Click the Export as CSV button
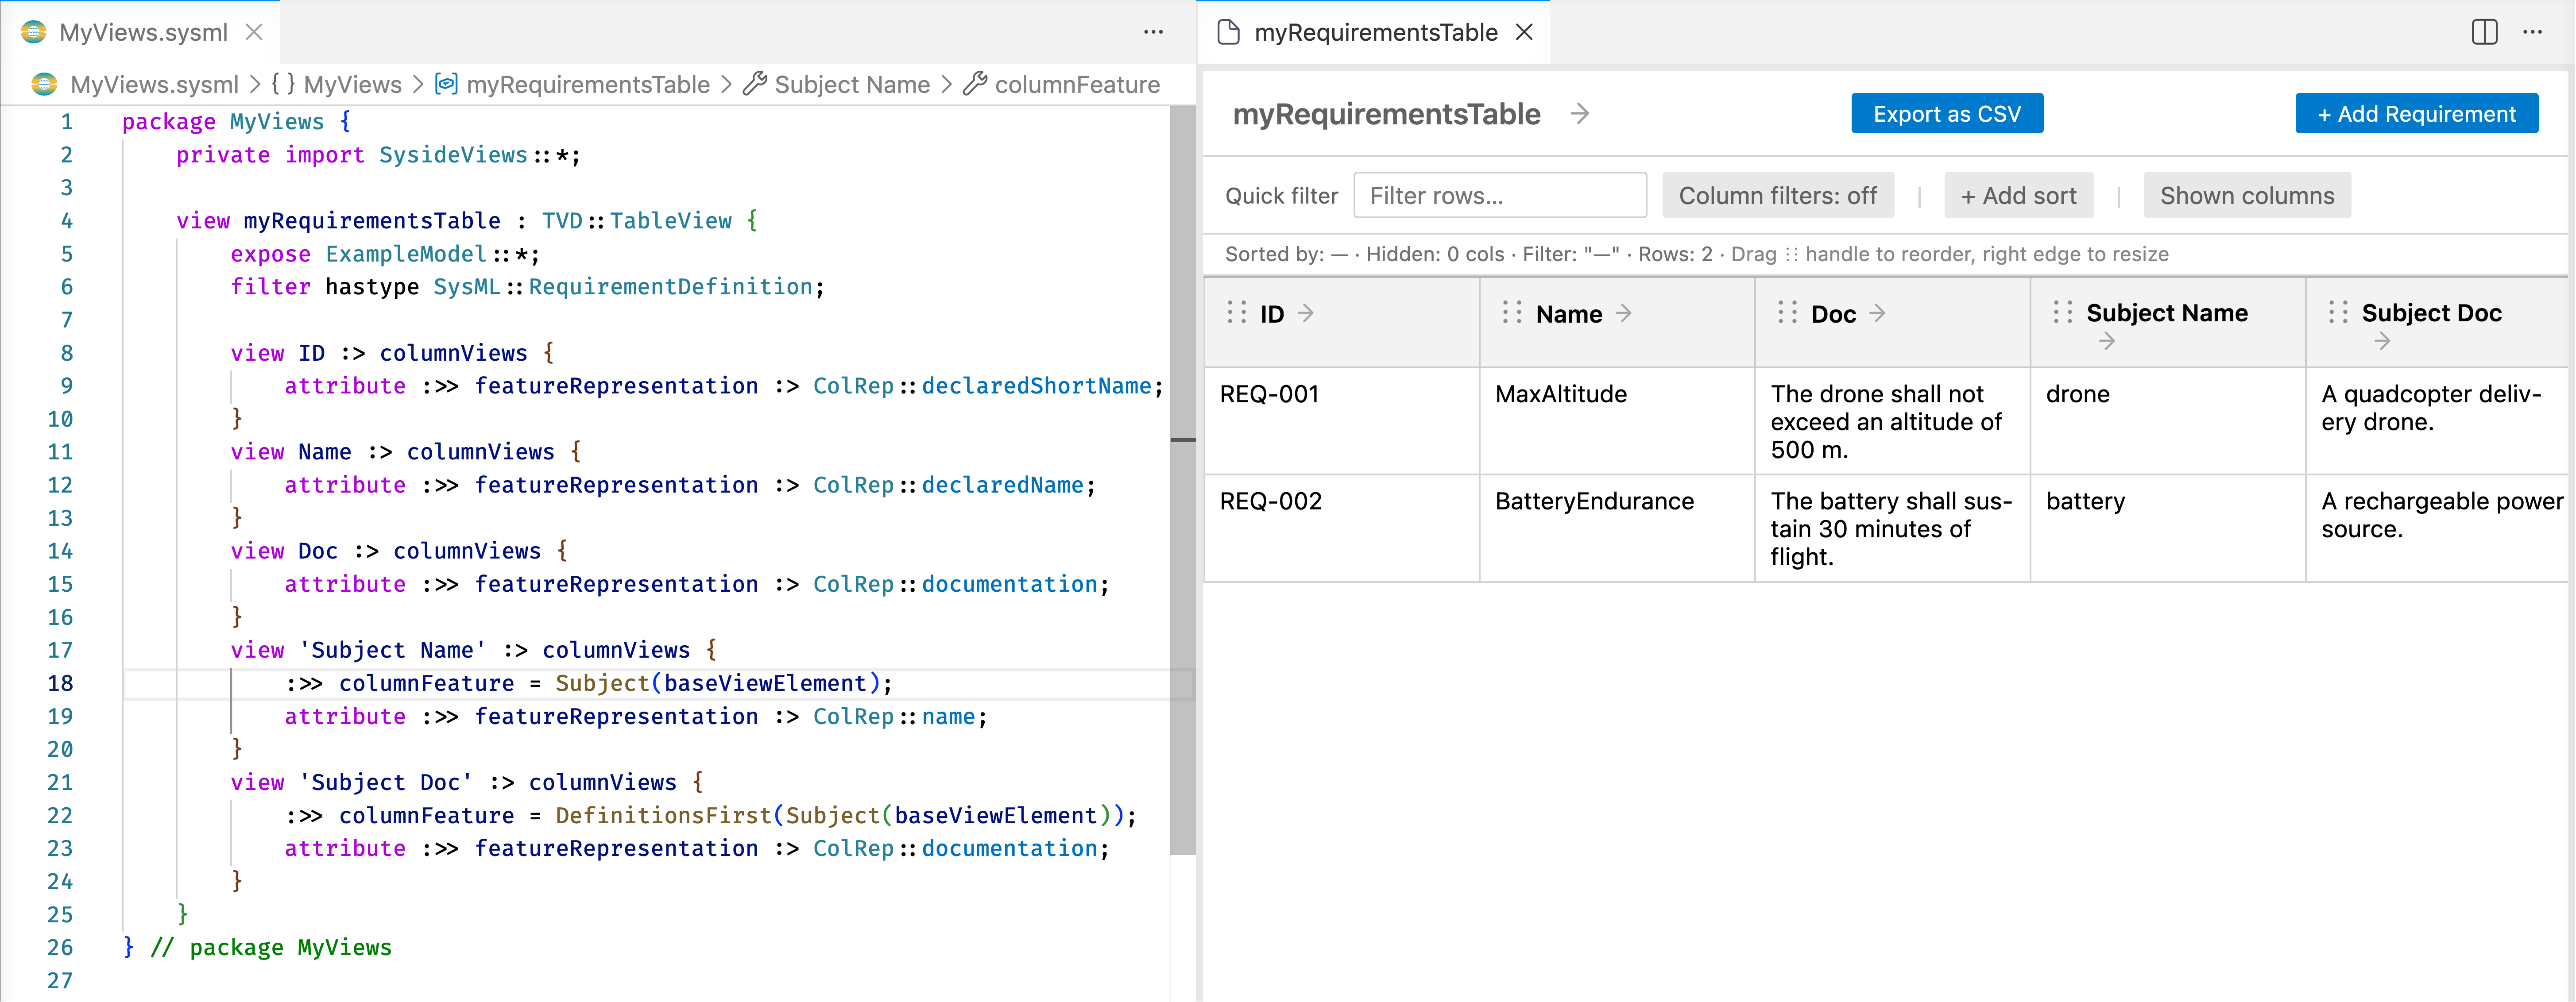Viewport: 2576px width, 1002px height. click(x=1946, y=113)
